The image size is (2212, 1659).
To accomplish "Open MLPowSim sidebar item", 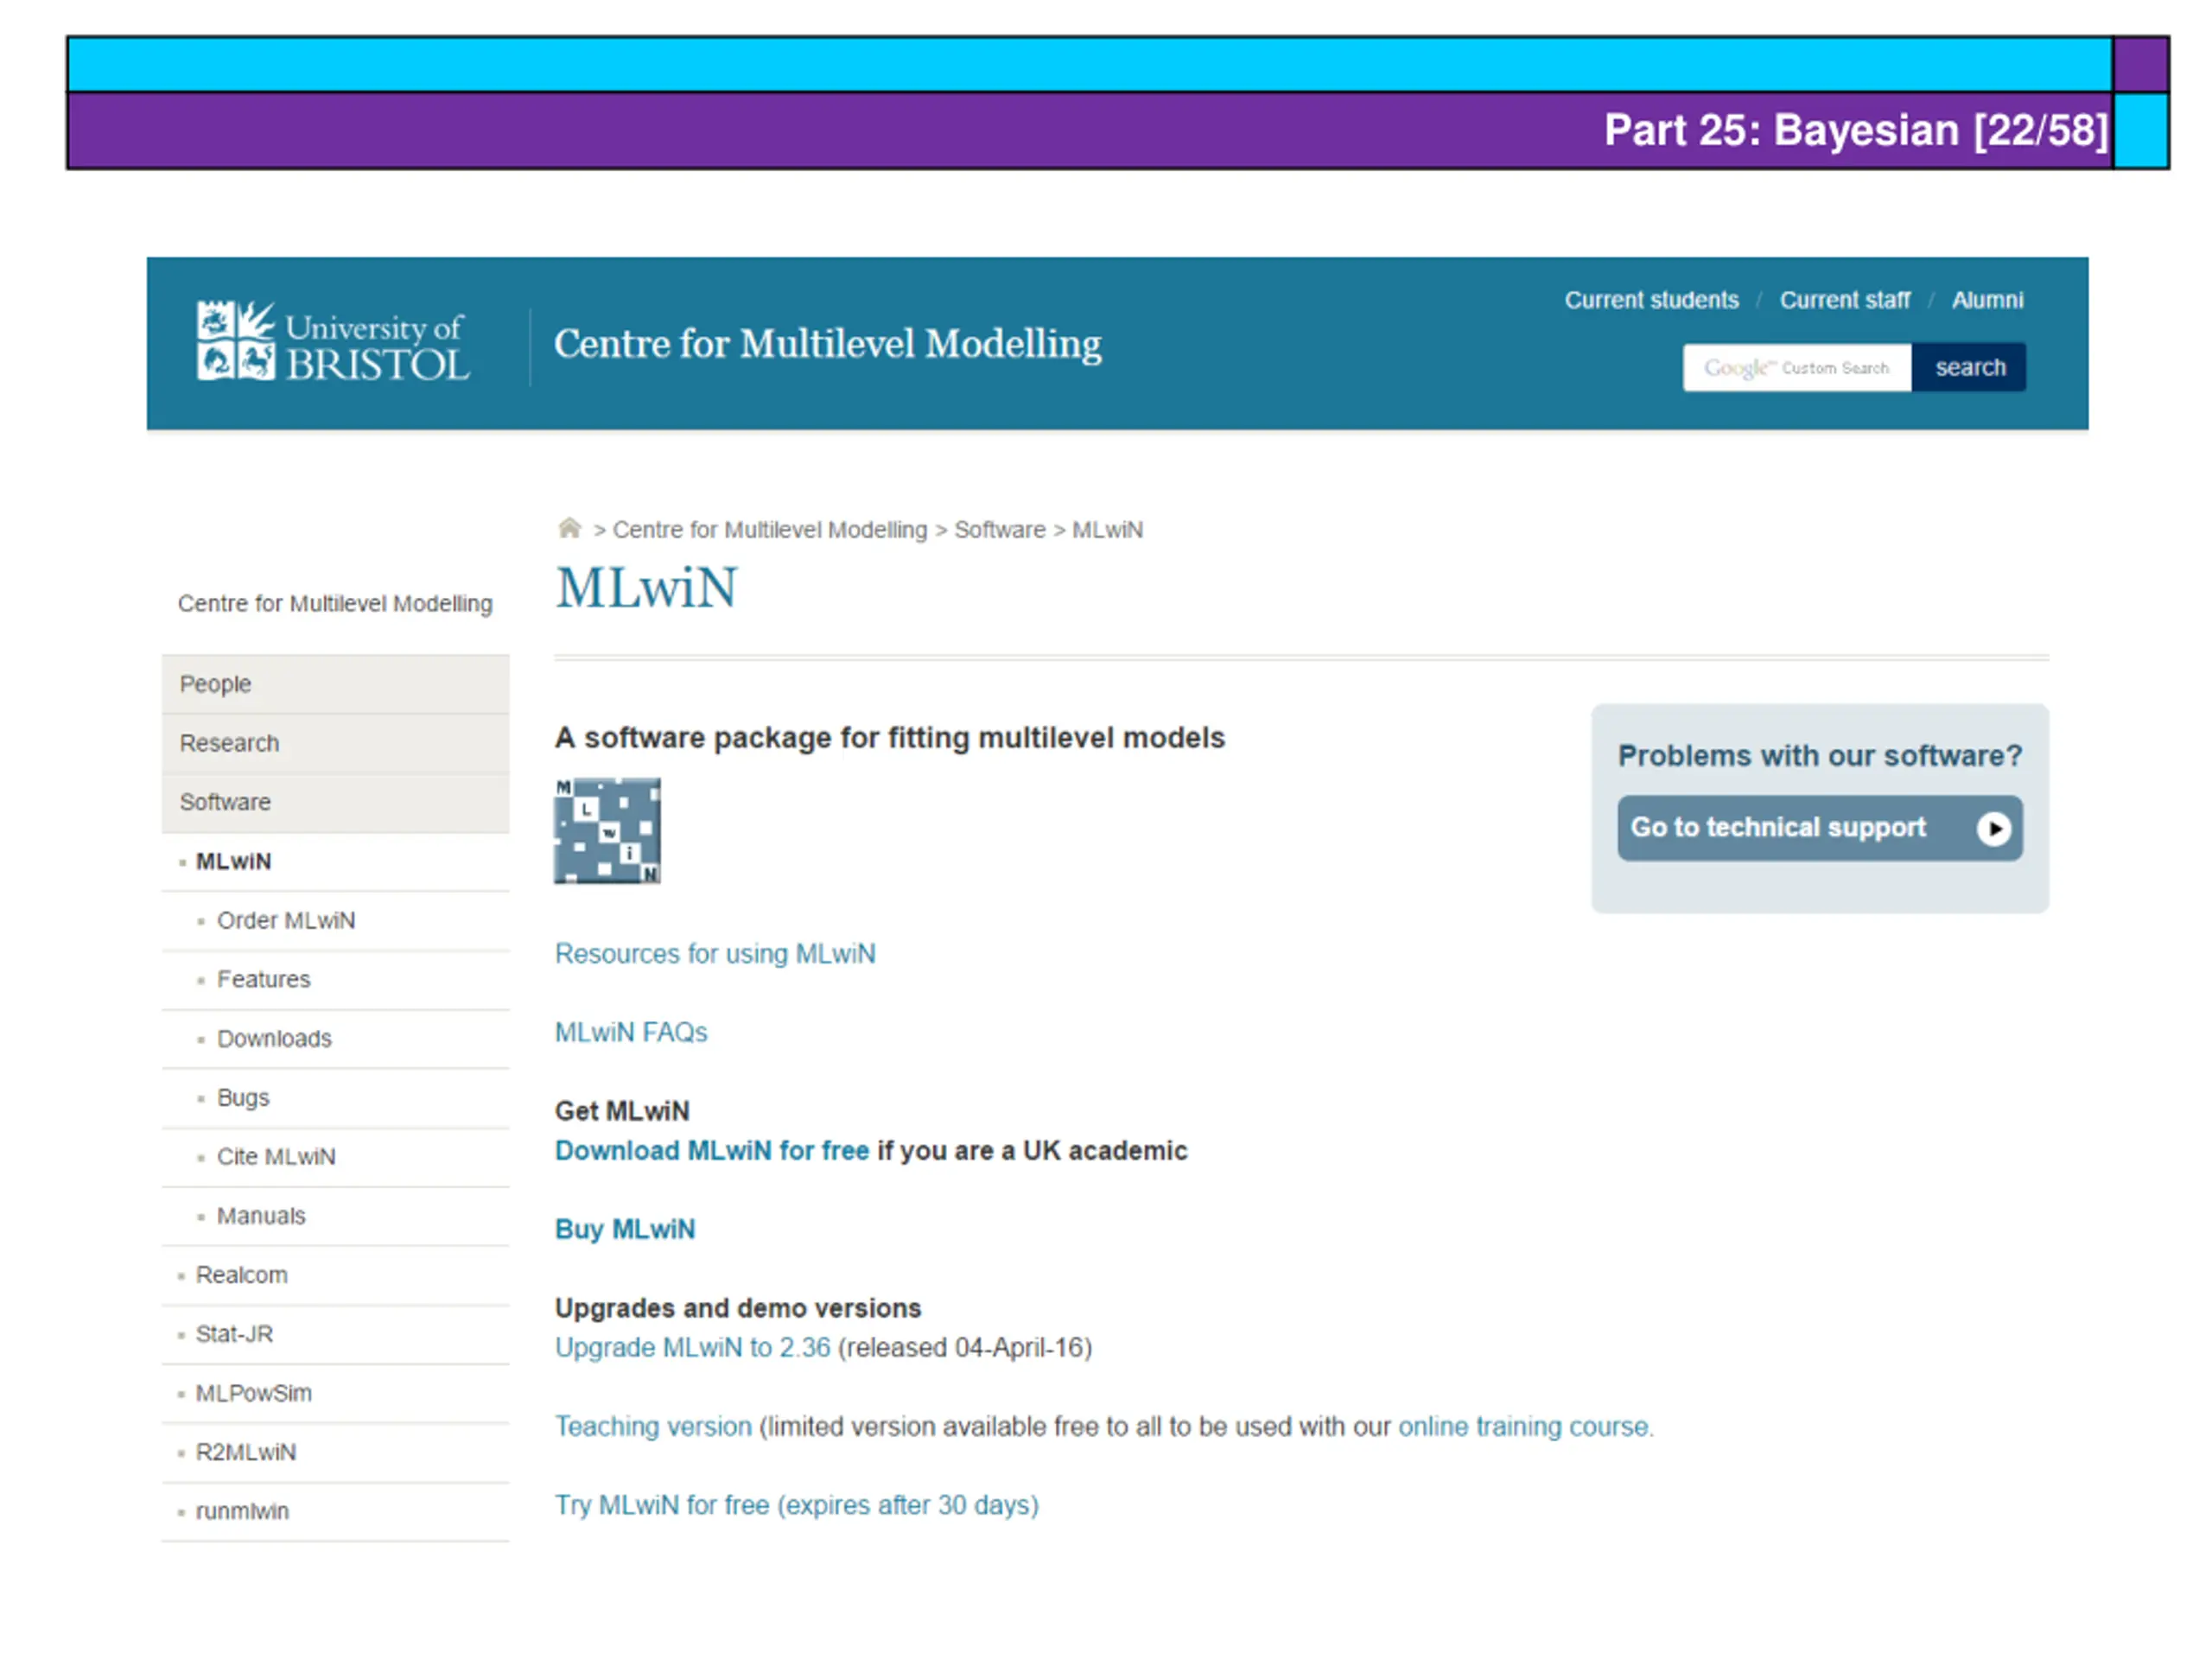I will click(335, 1393).
